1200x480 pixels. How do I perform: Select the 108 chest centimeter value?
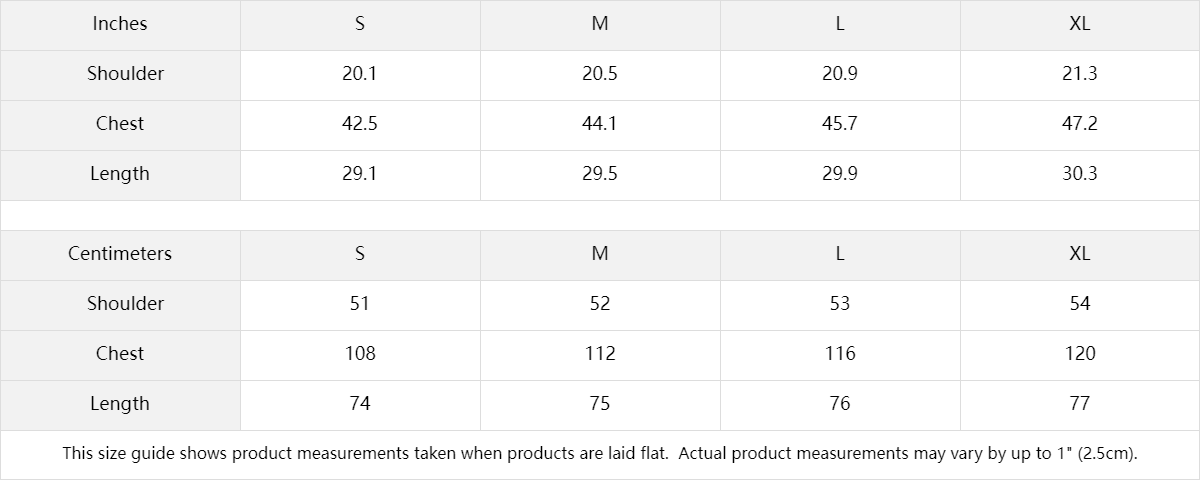point(360,354)
